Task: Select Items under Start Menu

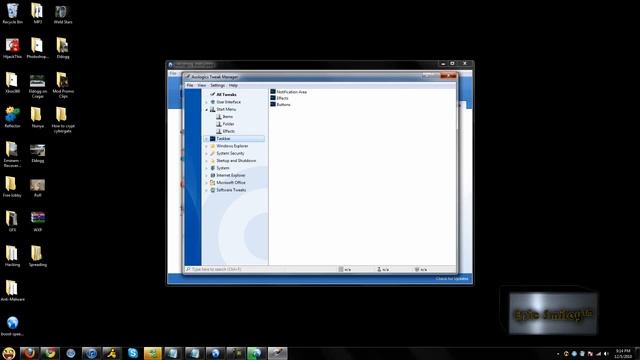Action: [224, 117]
